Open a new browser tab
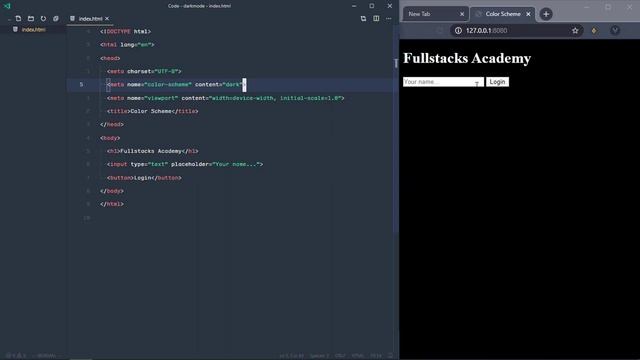Screen dimensions: 640x360 tap(546, 14)
